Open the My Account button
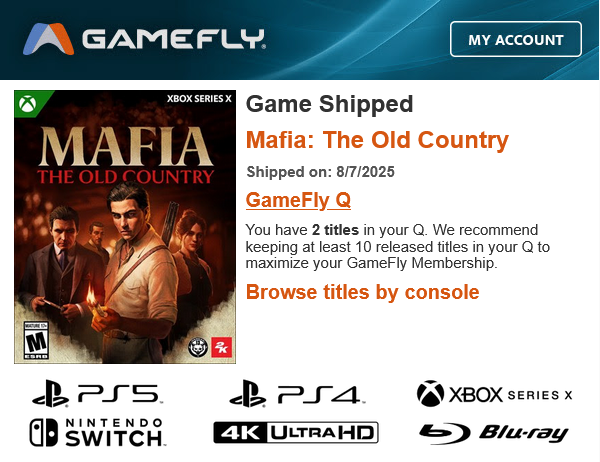Screen dimensions: 600x462 (x=516, y=39)
